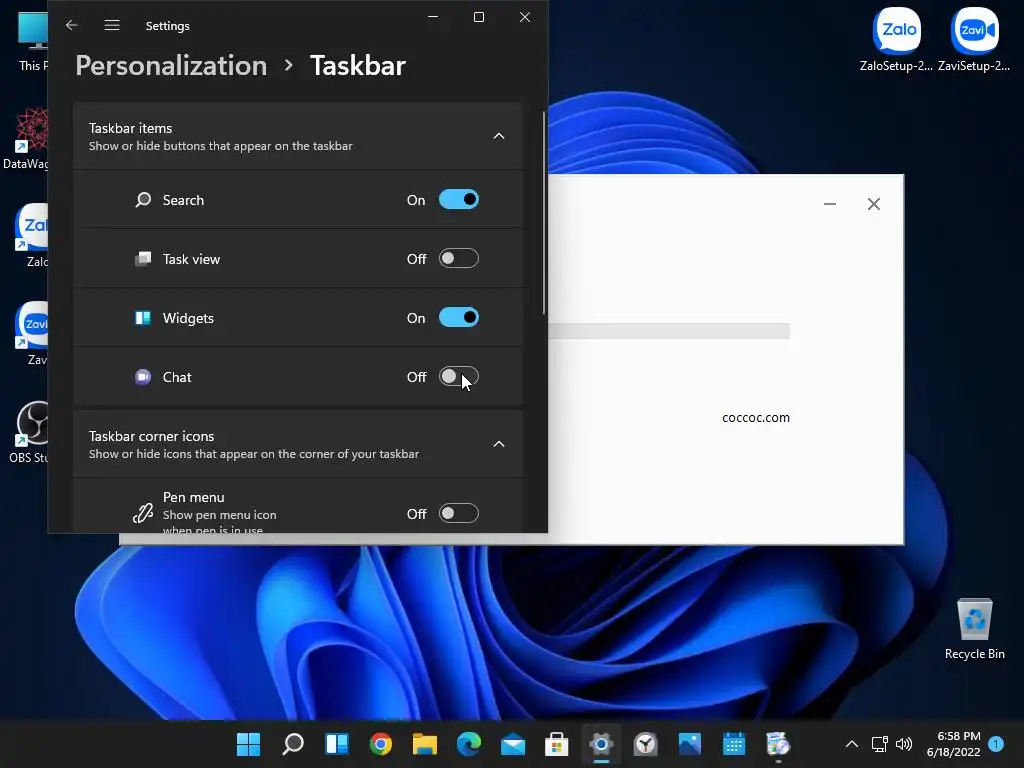Open the clock app icon on taskbar

(x=645, y=744)
